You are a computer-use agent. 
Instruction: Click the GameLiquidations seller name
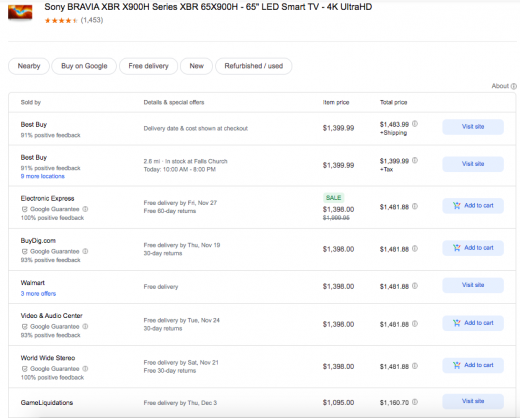[47, 403]
